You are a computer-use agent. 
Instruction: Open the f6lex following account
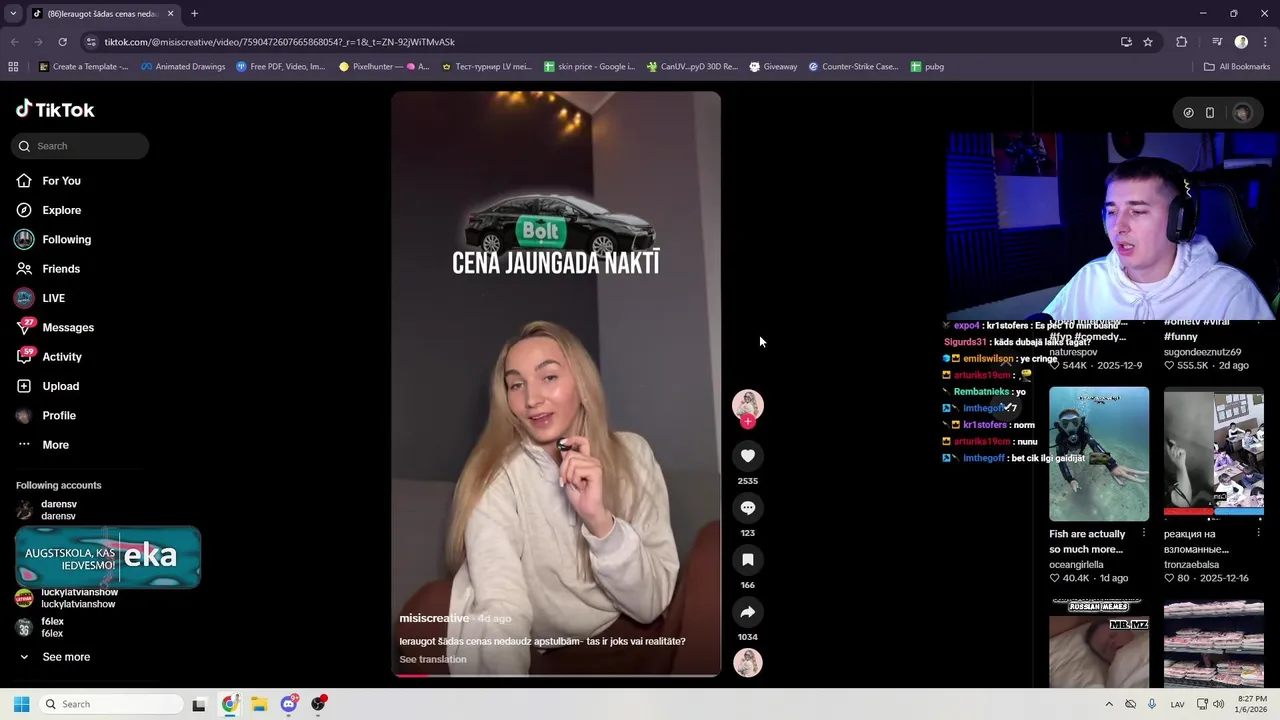coord(40,627)
